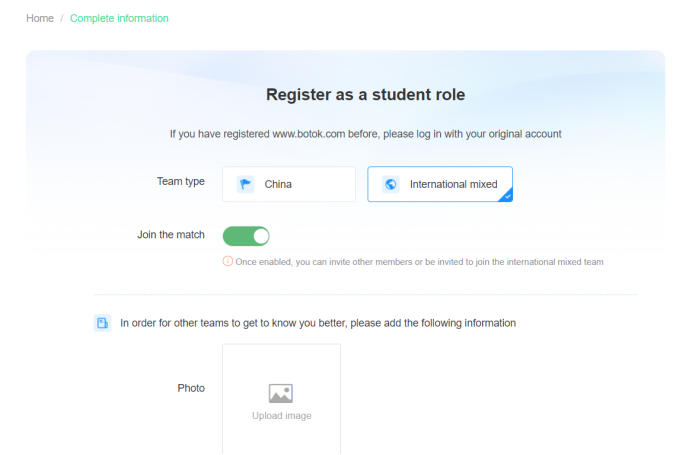Viewport: 692px width, 455px height.
Task: Select China as the team type
Action: click(x=289, y=184)
